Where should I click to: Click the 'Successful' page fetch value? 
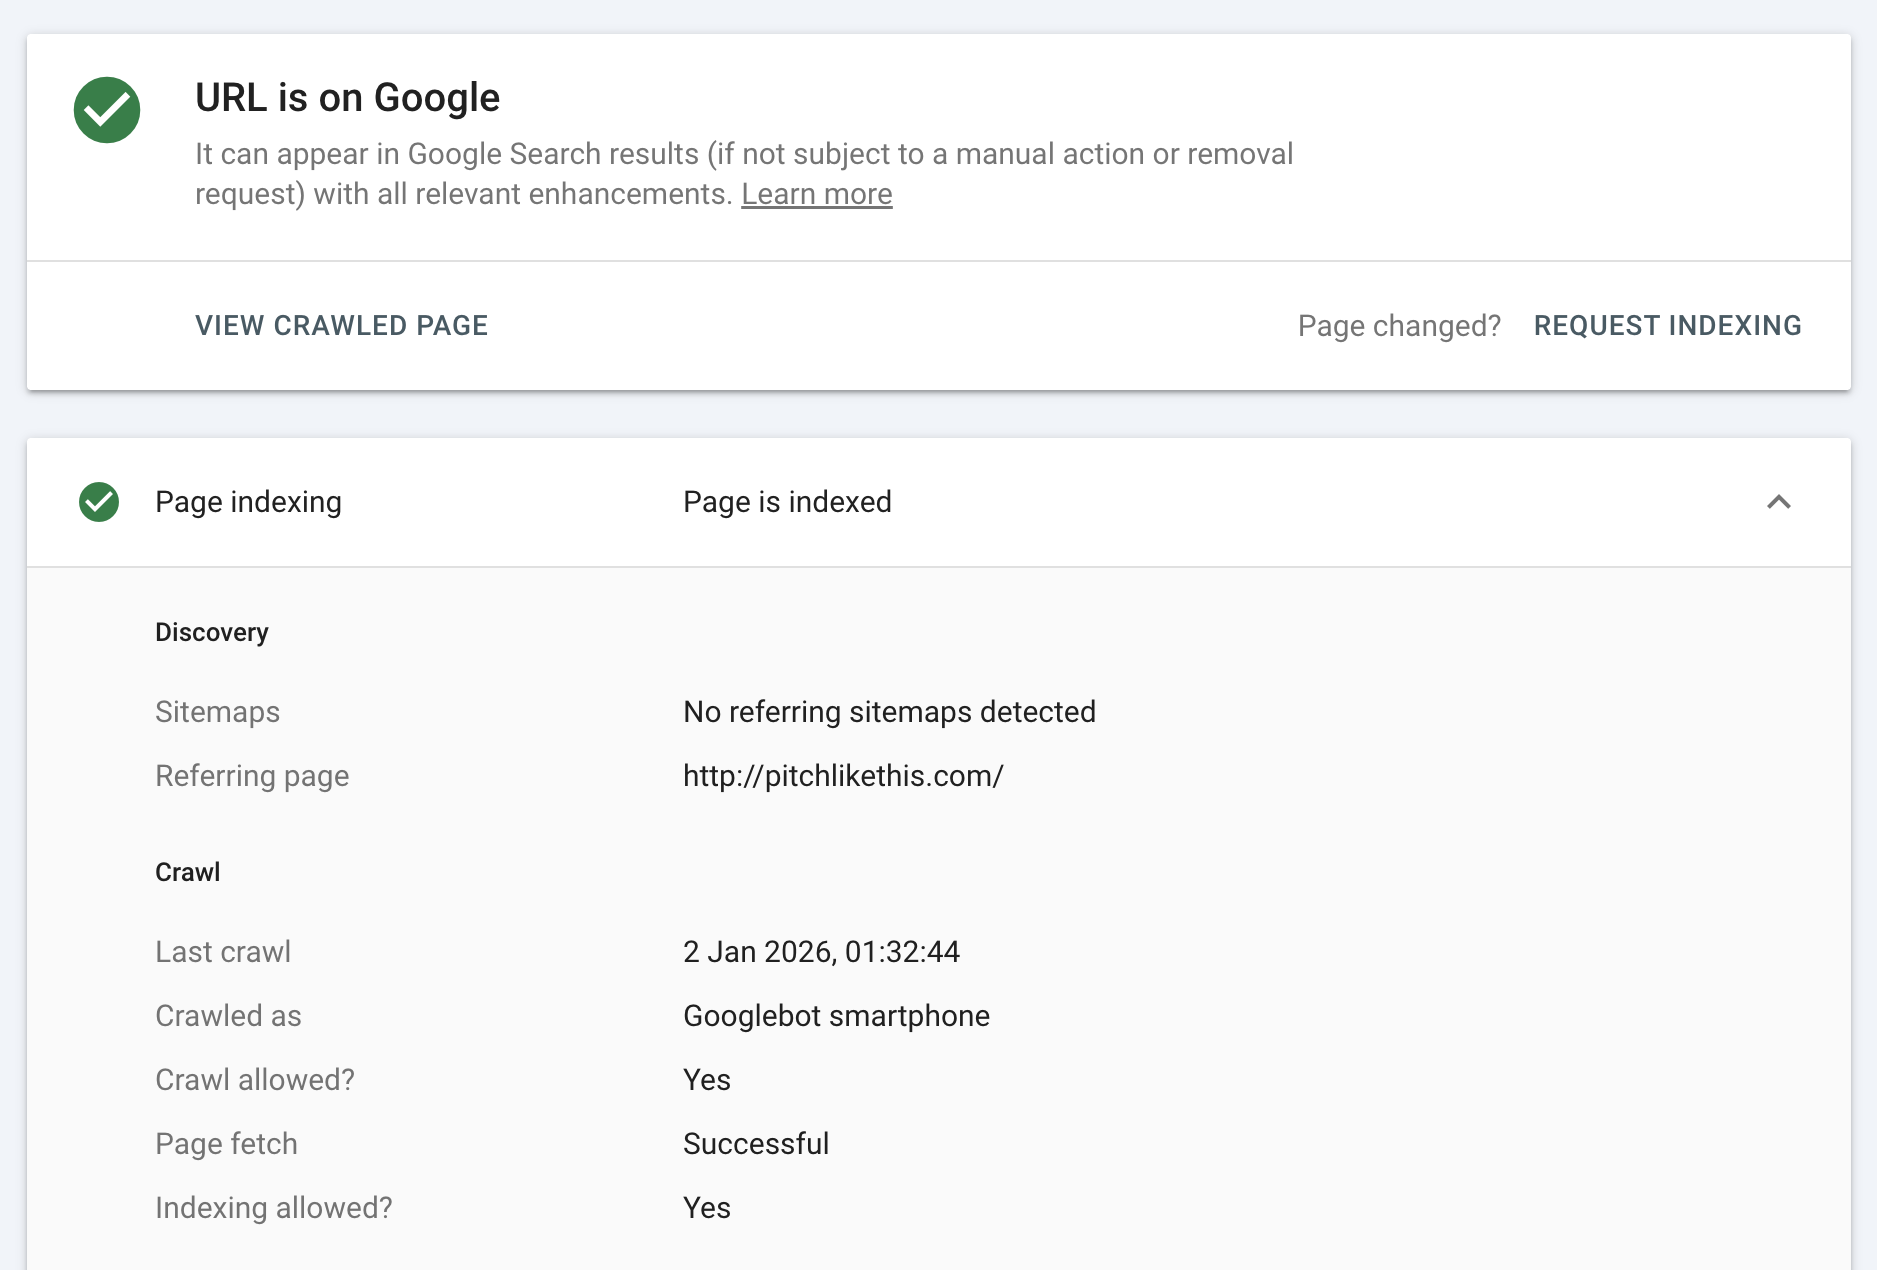756,1144
